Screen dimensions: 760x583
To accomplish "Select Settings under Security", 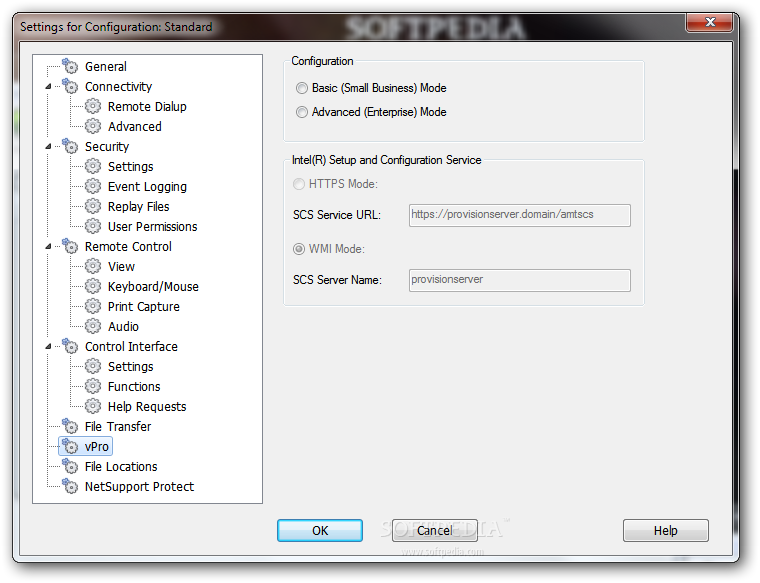I will [x=130, y=167].
